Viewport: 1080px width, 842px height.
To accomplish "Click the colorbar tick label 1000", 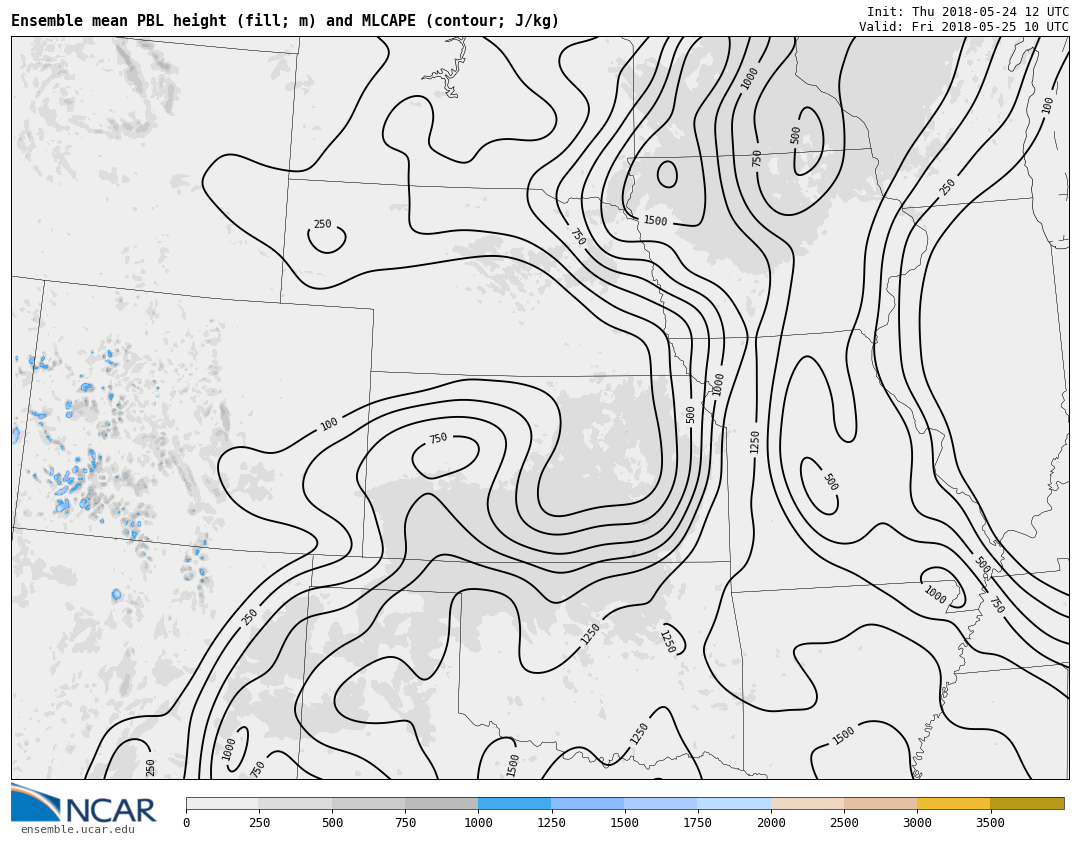I will point(478,823).
